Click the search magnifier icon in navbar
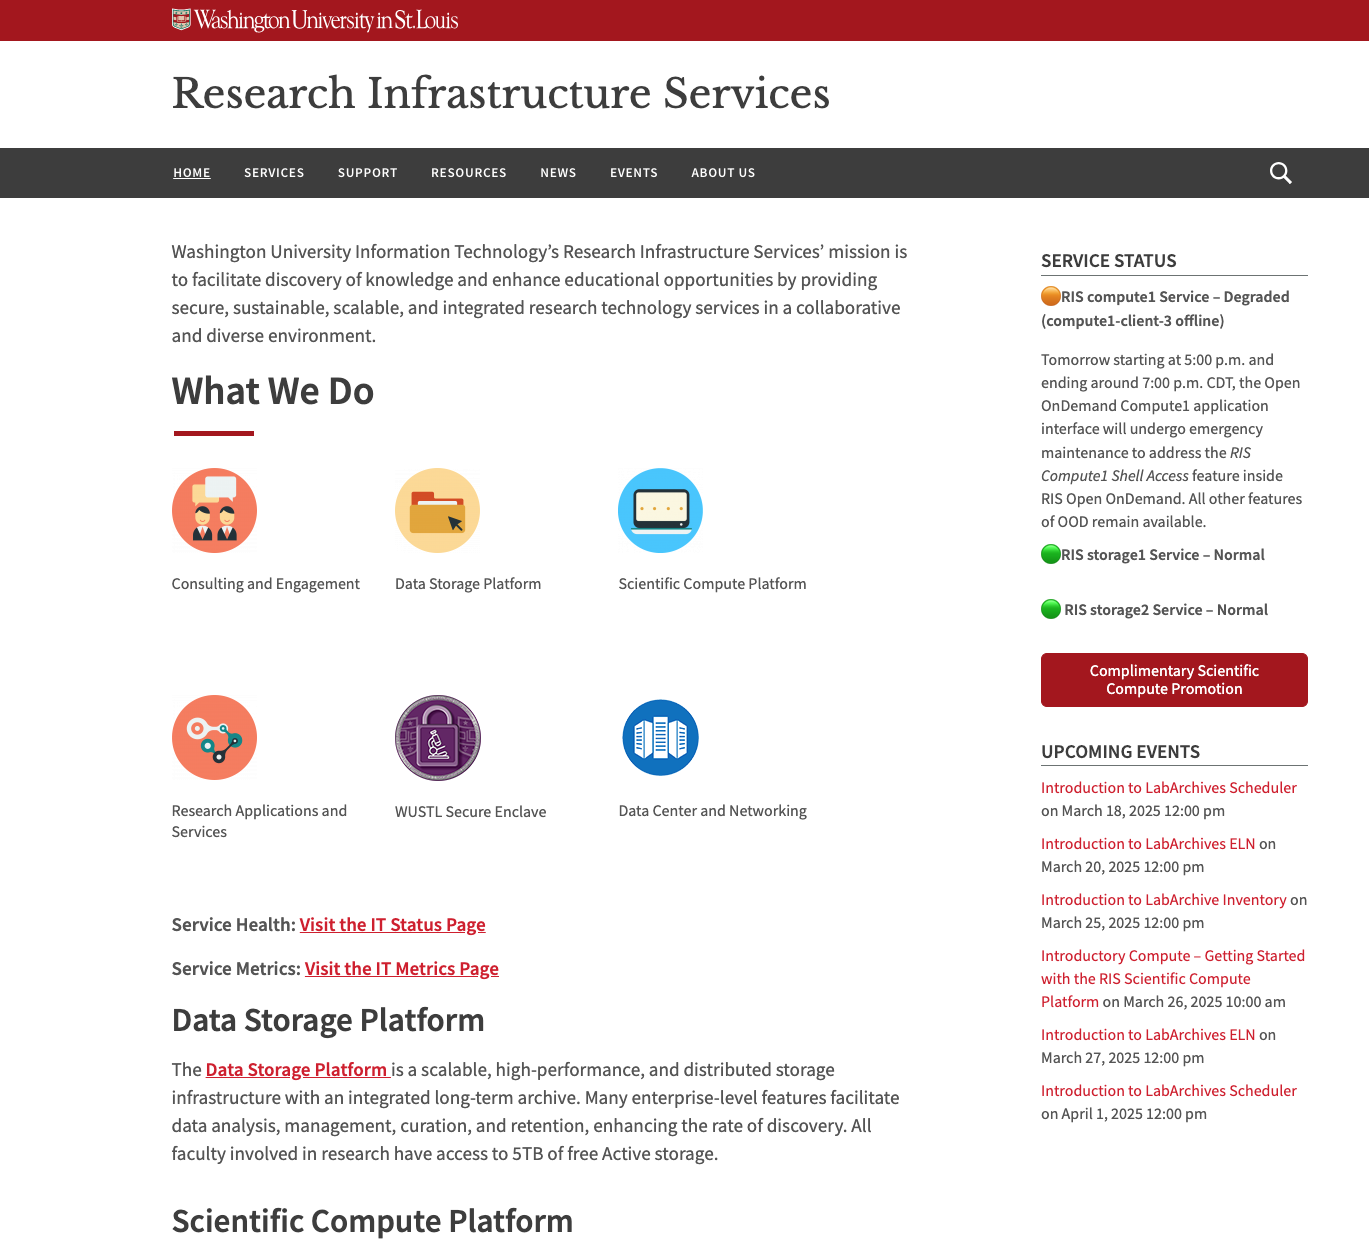 (x=1280, y=173)
